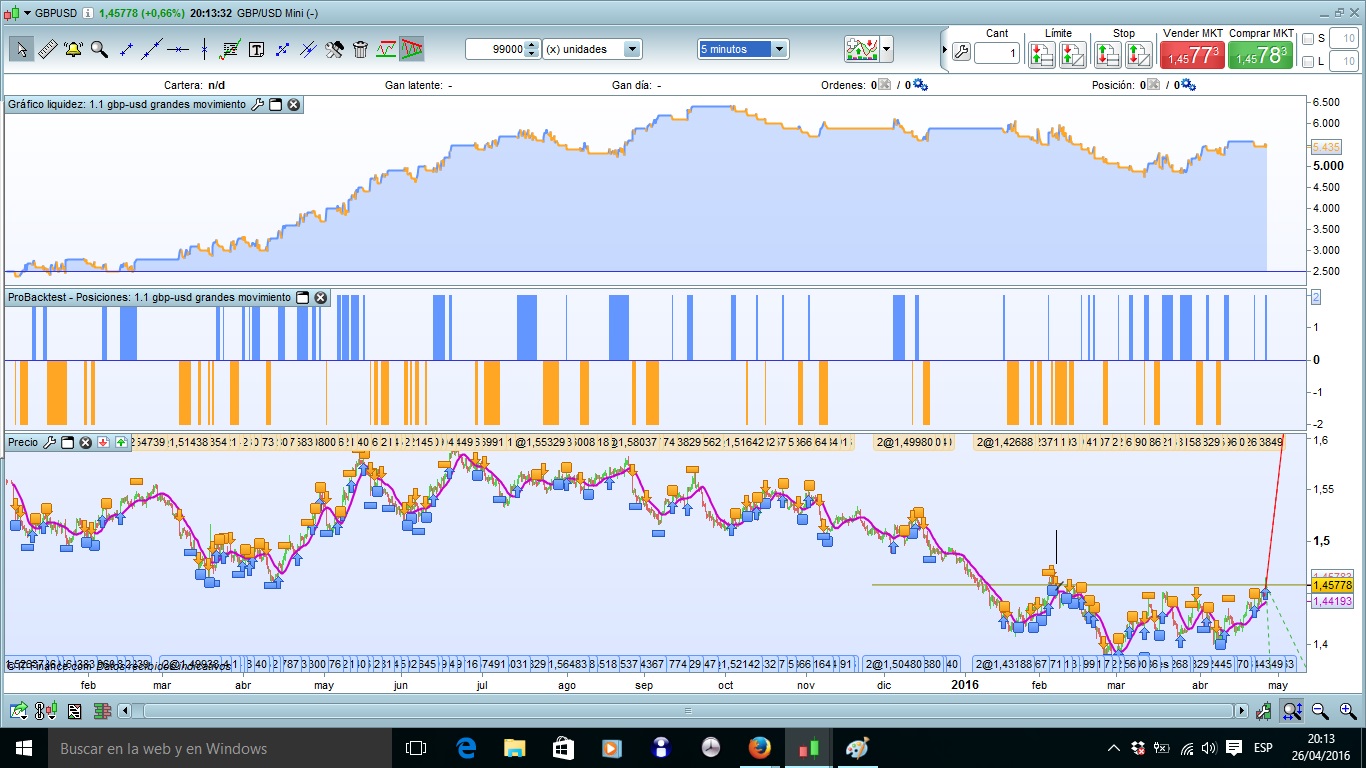Click Vender MKT sell button
Image resolution: width=1366 pixels, height=768 pixels.
[x=1193, y=56]
